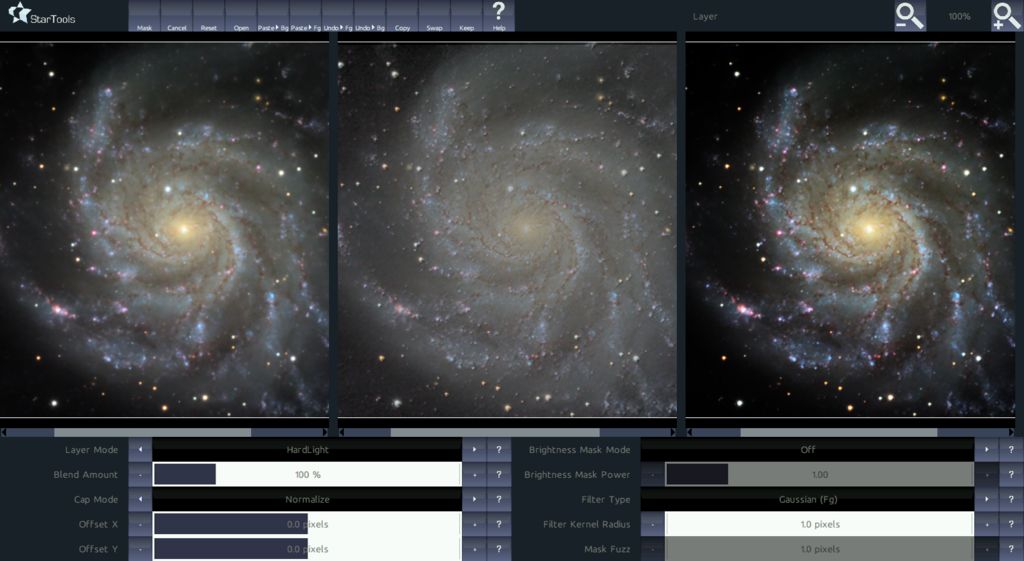
Task: Switch Layer Mode to next option
Action: (x=474, y=450)
